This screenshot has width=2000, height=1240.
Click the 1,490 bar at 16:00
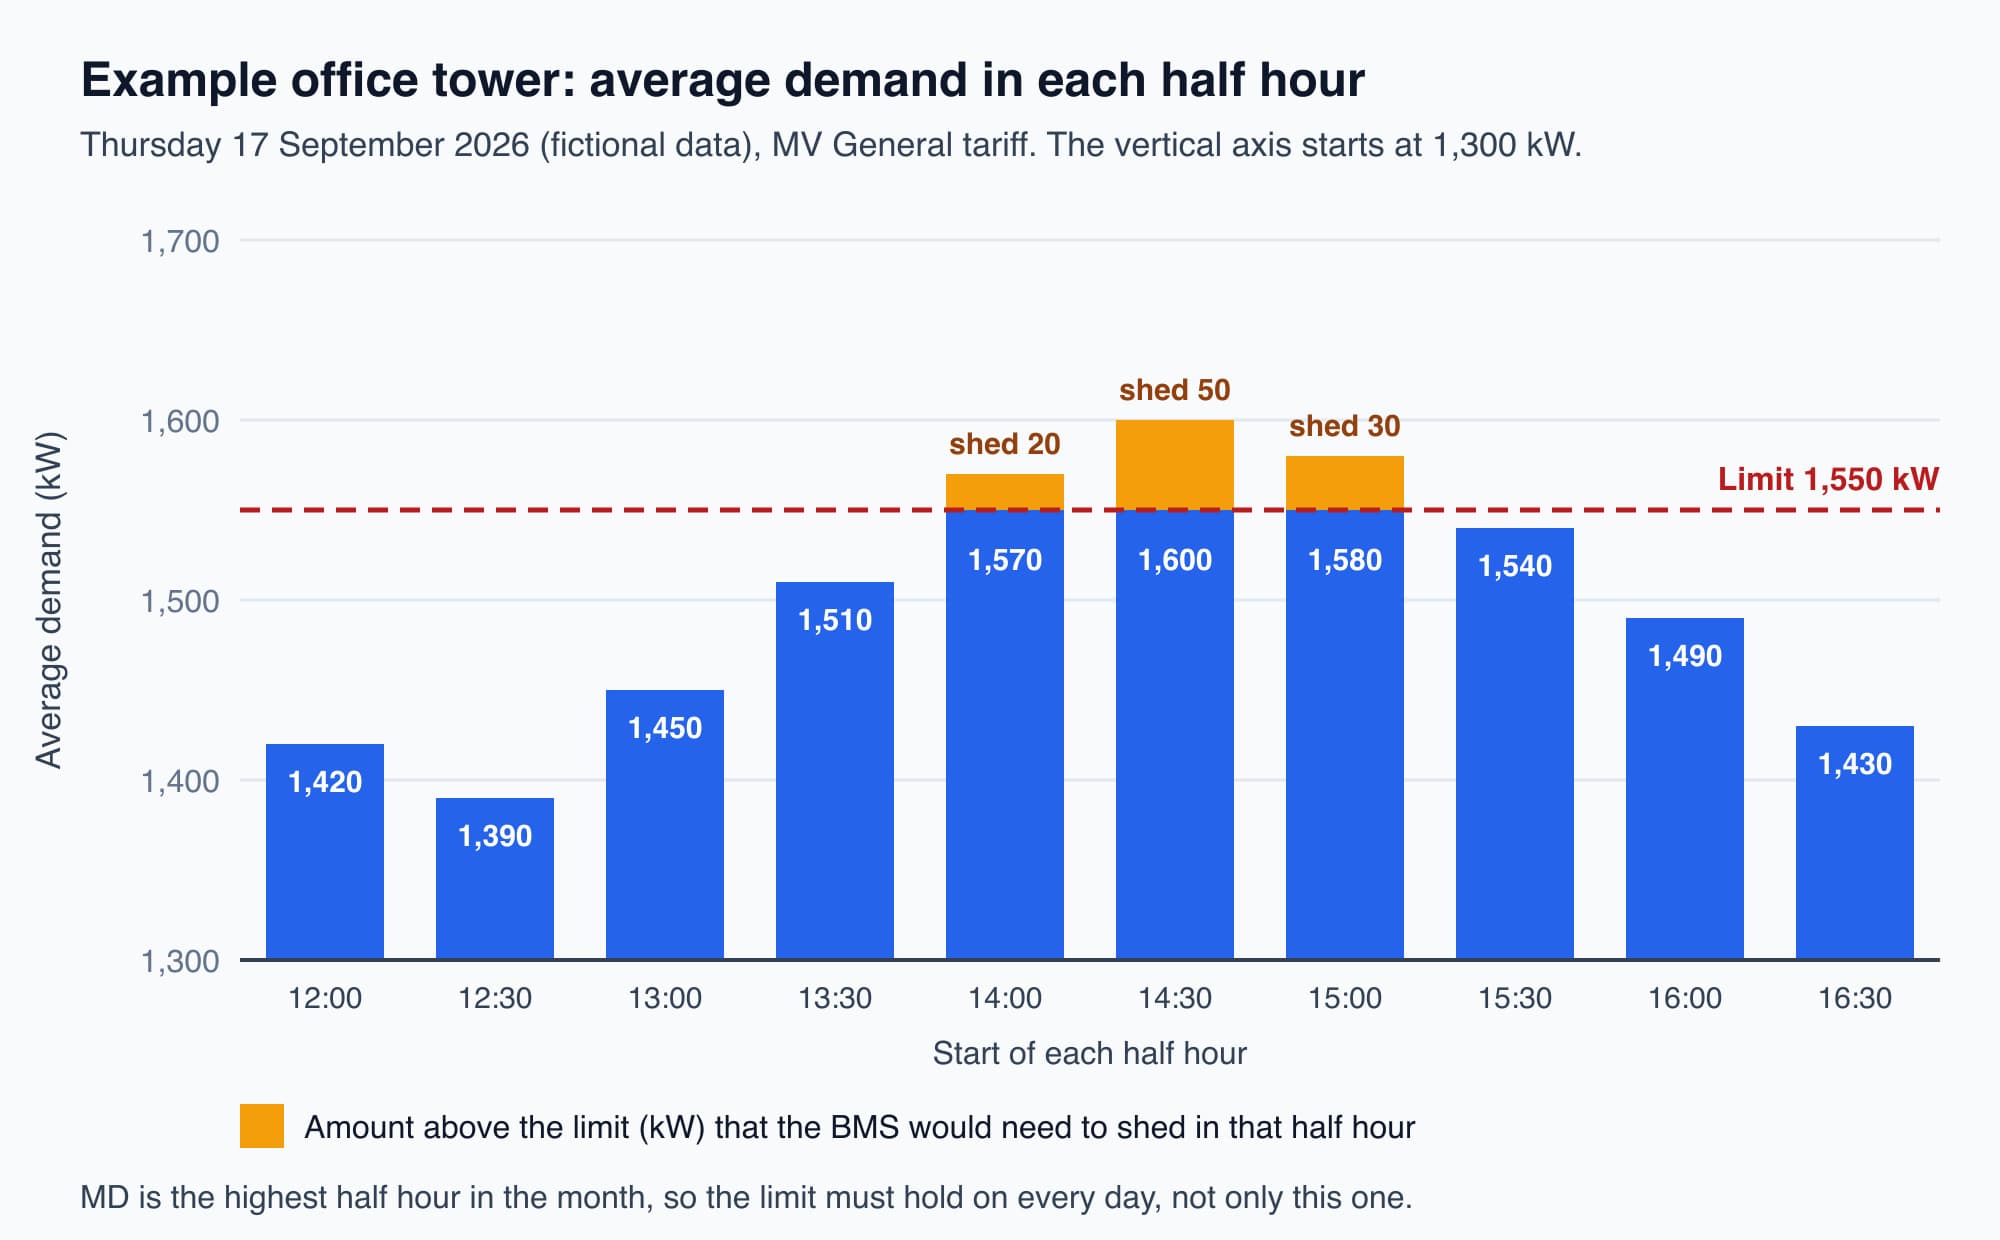coord(1685,789)
